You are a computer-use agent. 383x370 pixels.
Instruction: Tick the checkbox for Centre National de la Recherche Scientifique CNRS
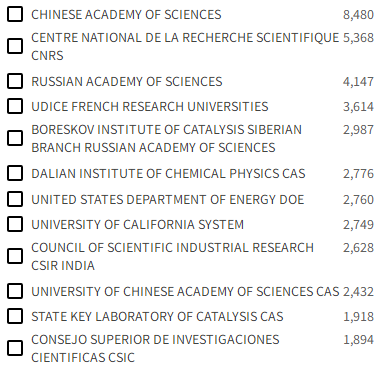(15, 46)
